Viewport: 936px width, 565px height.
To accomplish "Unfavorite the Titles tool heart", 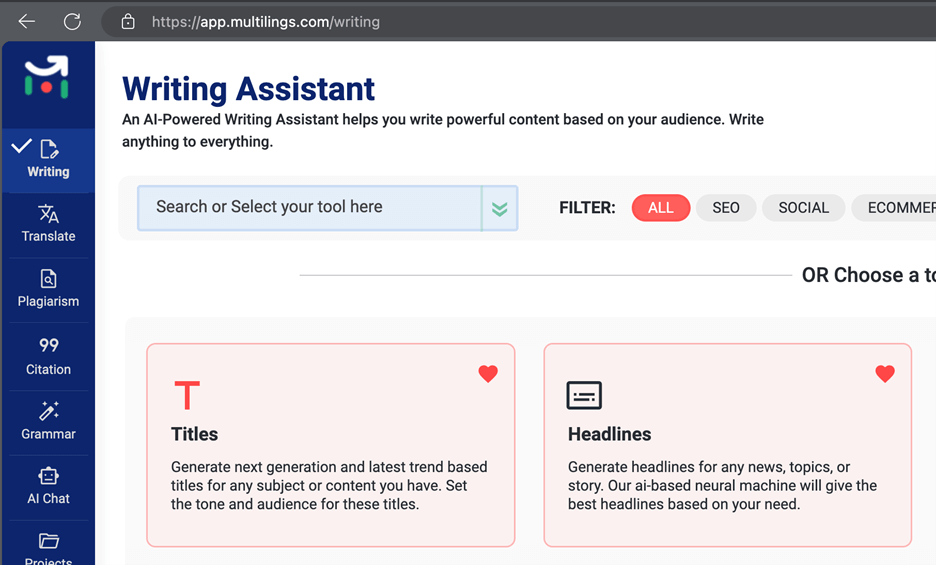I will tap(488, 374).
